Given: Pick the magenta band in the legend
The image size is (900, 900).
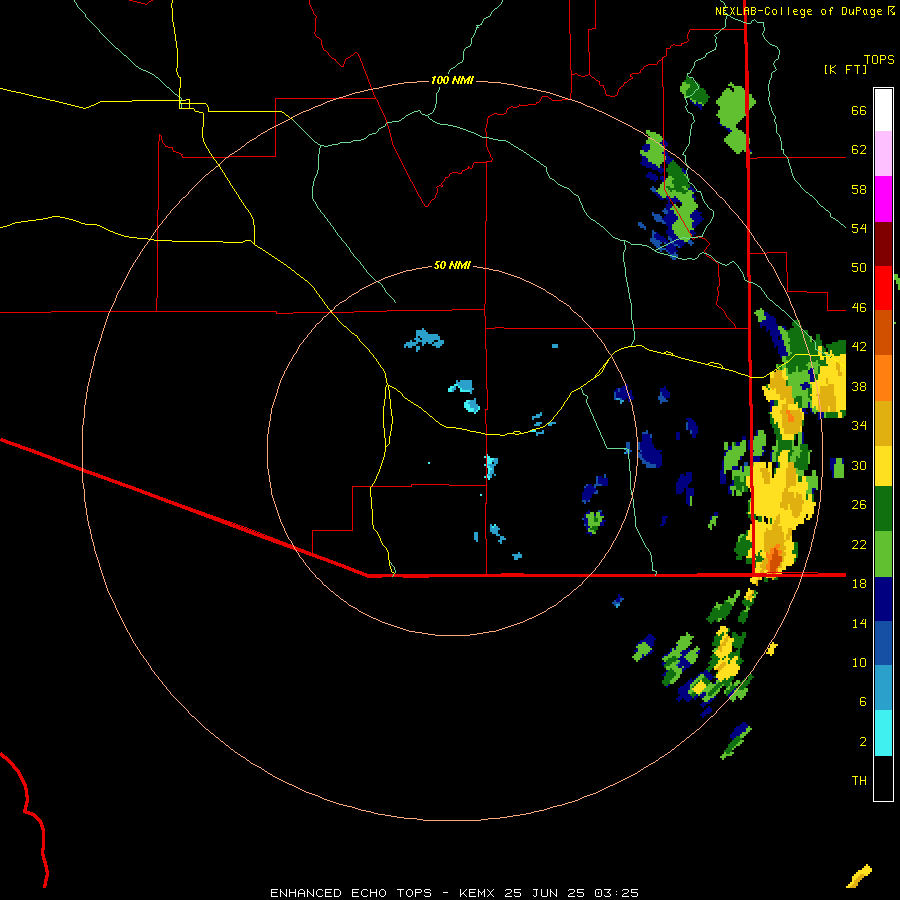Looking at the screenshot, I should point(883,199).
